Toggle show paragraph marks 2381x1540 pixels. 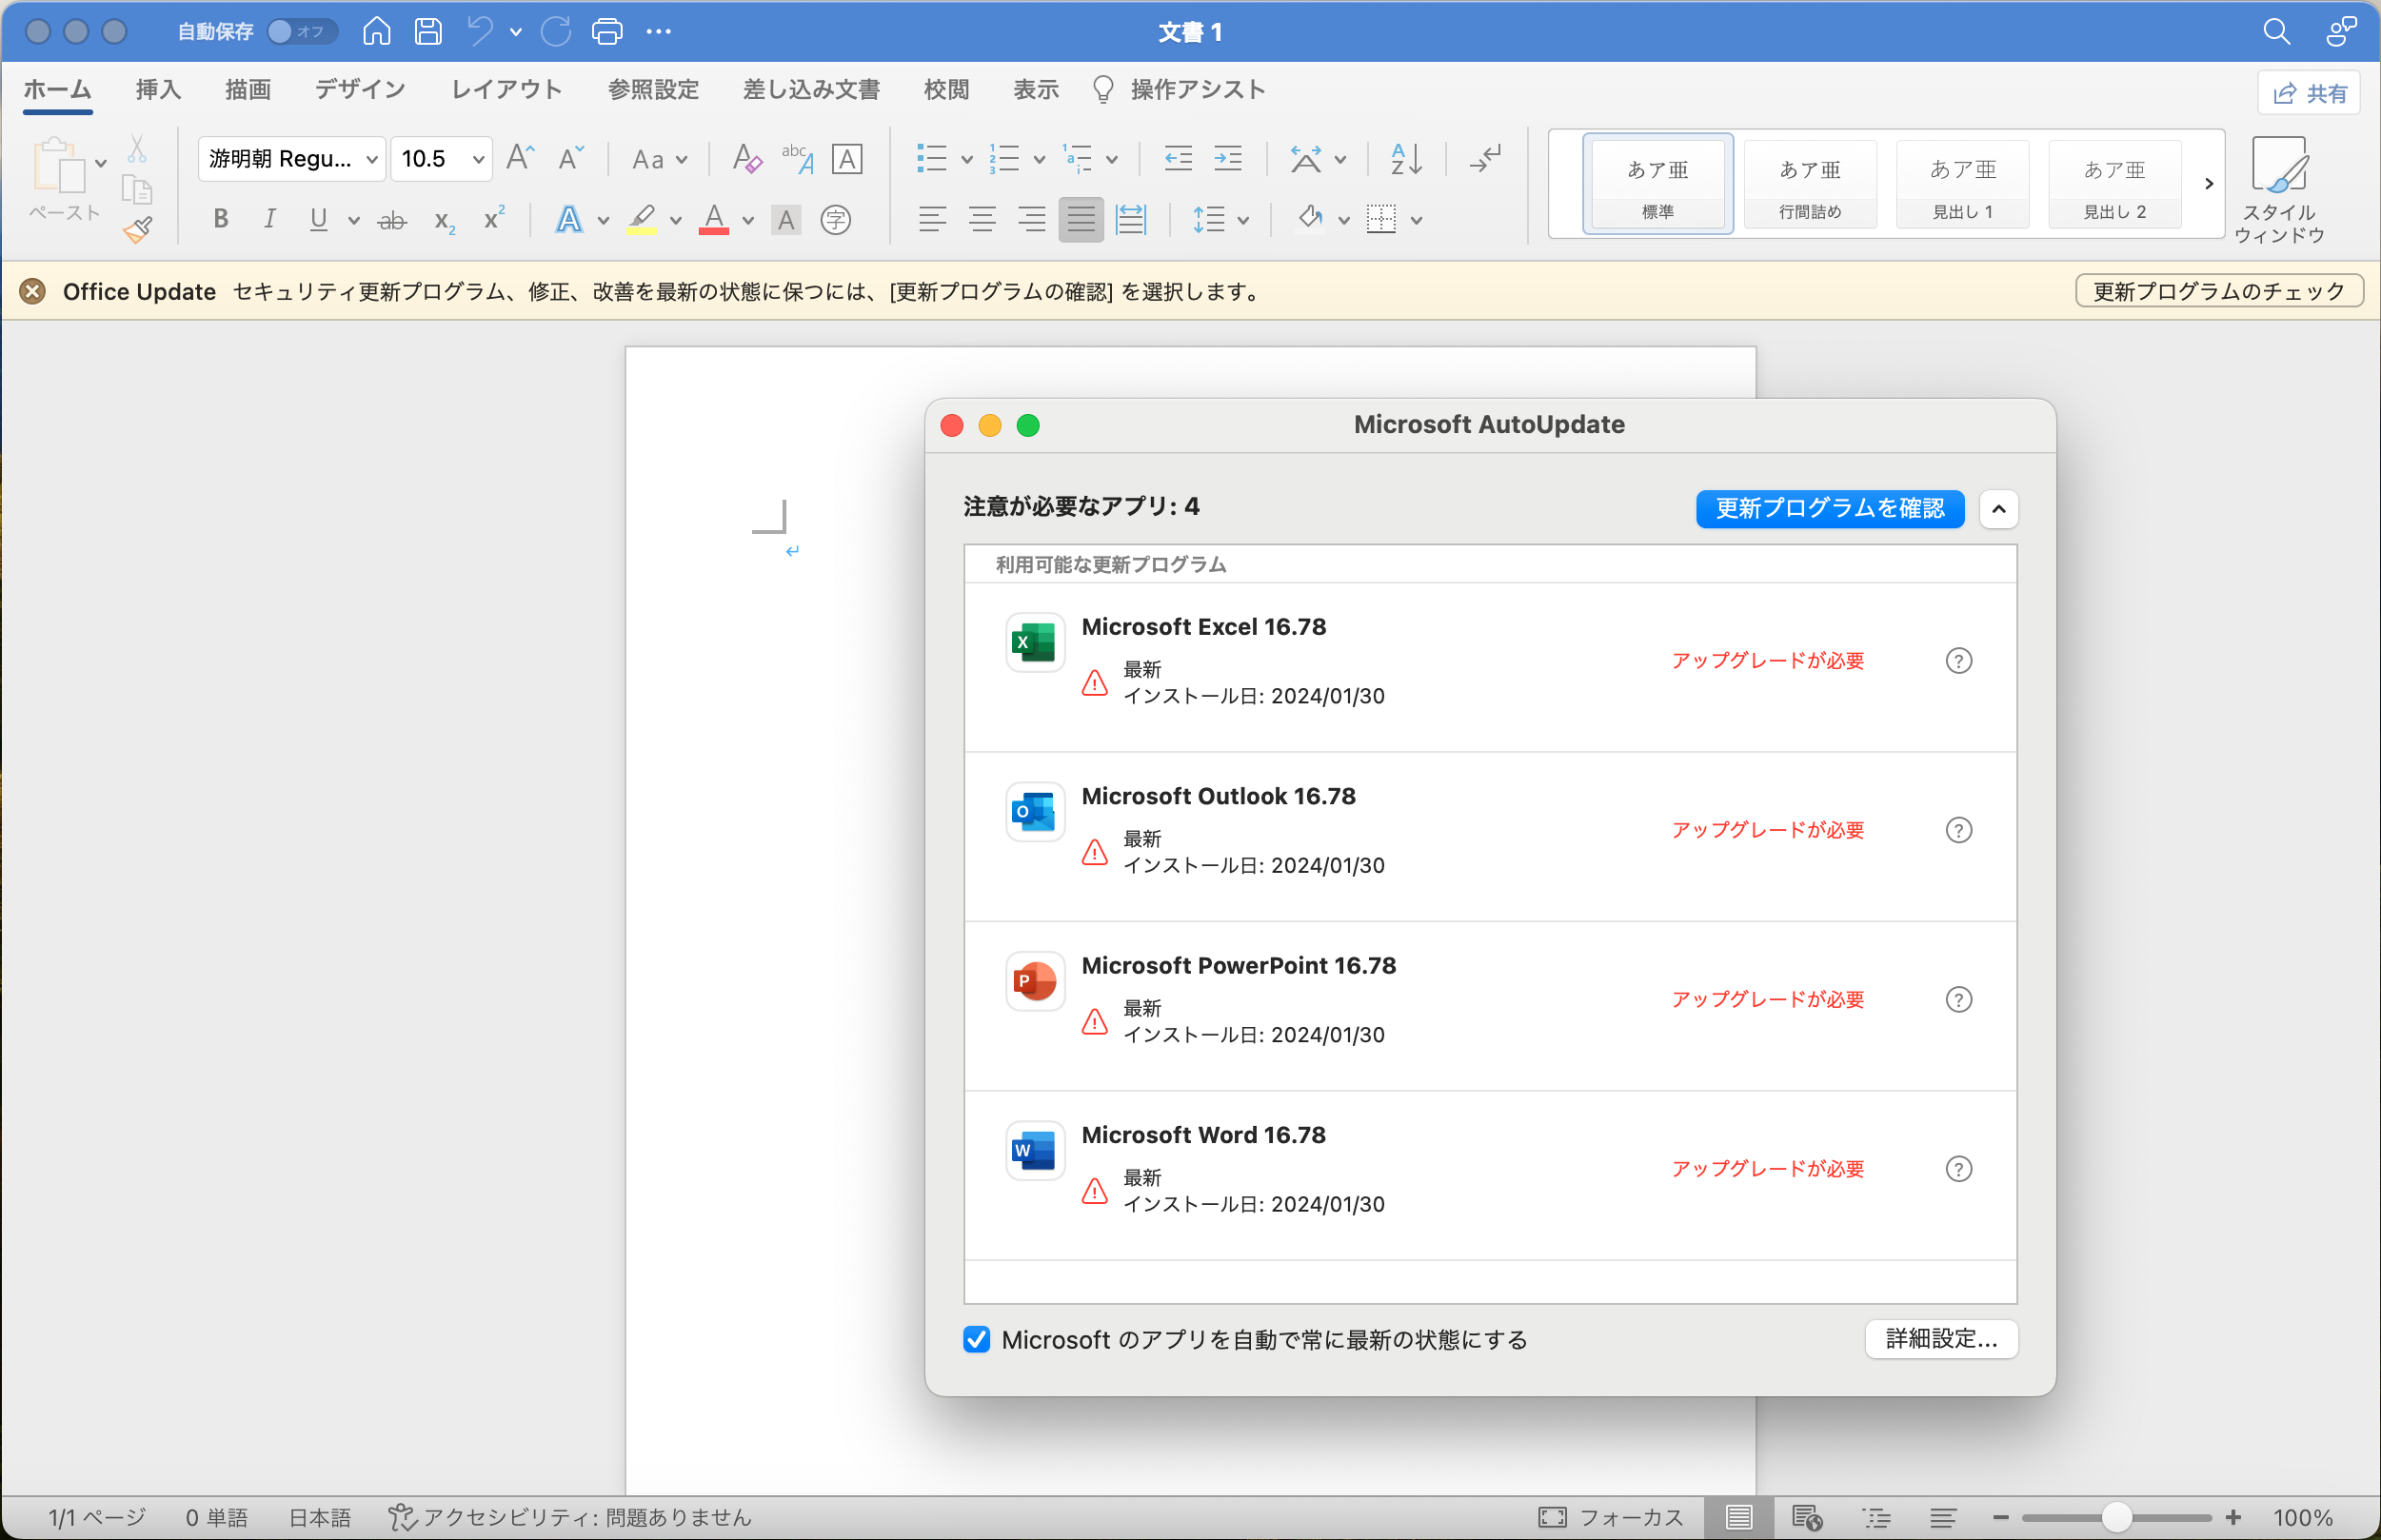[1486, 158]
